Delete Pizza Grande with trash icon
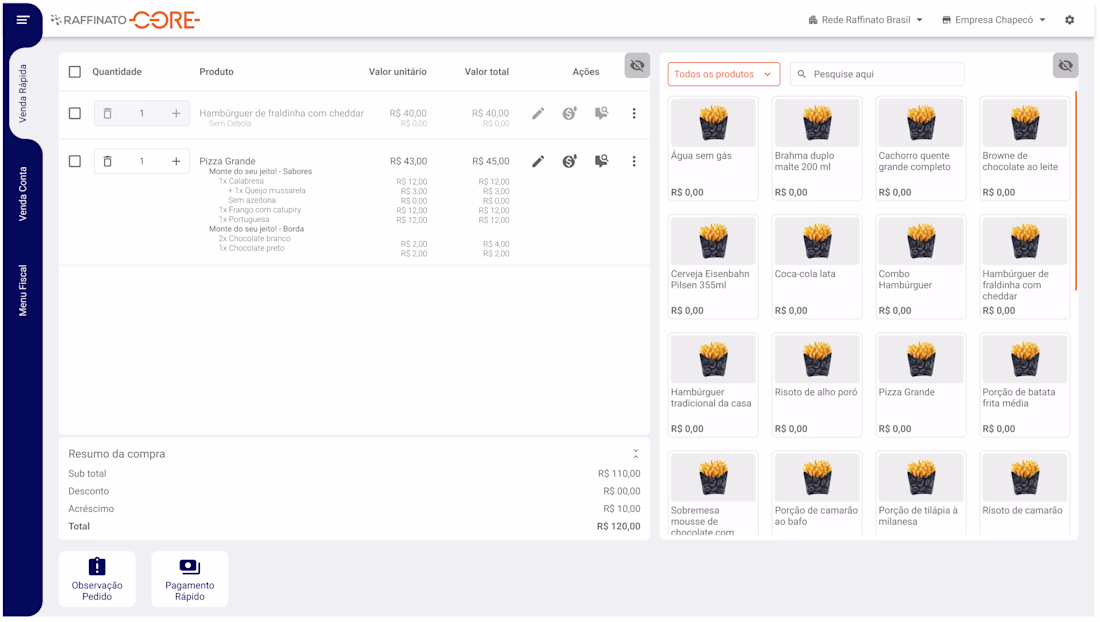This screenshot has height=622, width=1100. (x=107, y=161)
